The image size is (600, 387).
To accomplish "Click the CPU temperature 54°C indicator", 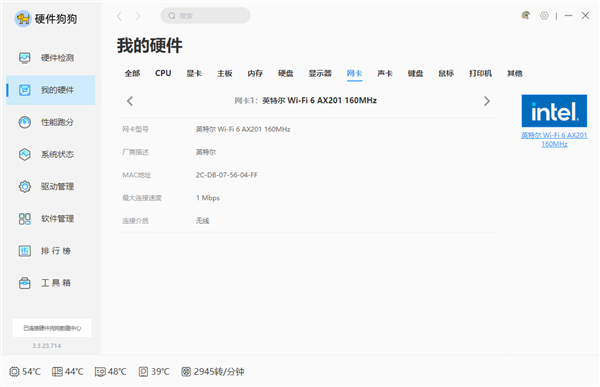I will coord(25,371).
